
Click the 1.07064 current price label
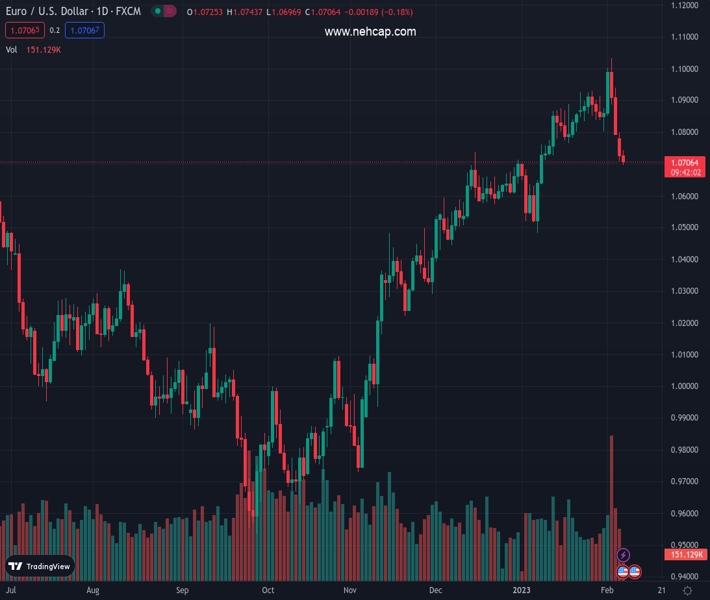point(687,162)
